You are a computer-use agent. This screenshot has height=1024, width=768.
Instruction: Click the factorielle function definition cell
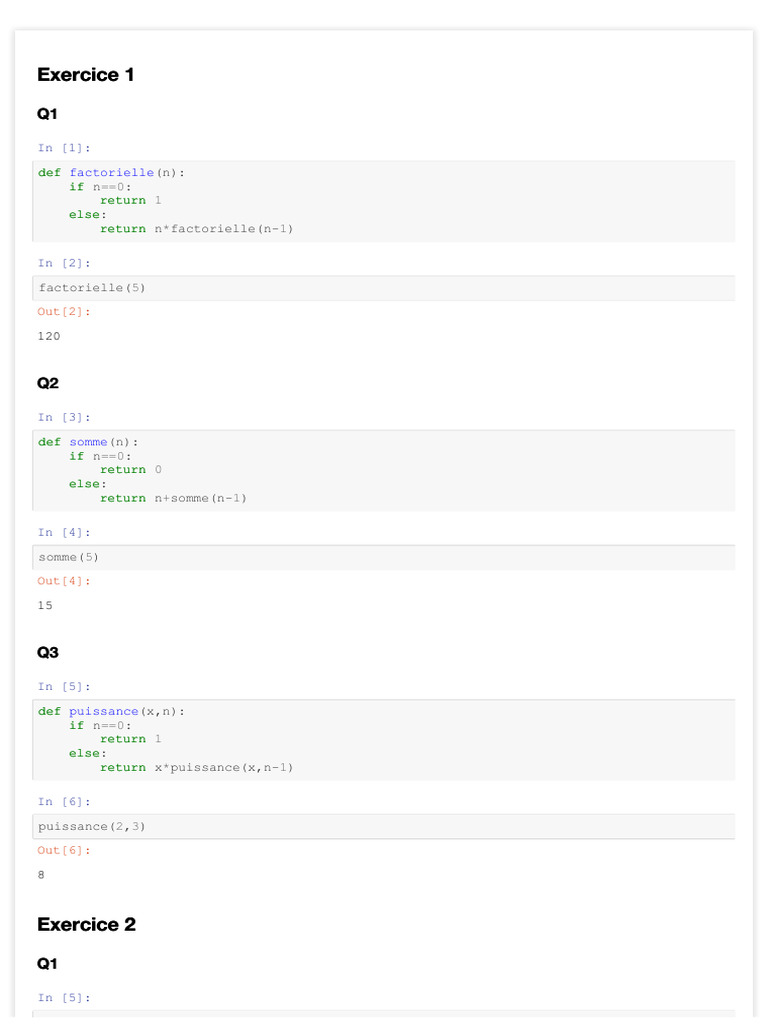click(384, 201)
